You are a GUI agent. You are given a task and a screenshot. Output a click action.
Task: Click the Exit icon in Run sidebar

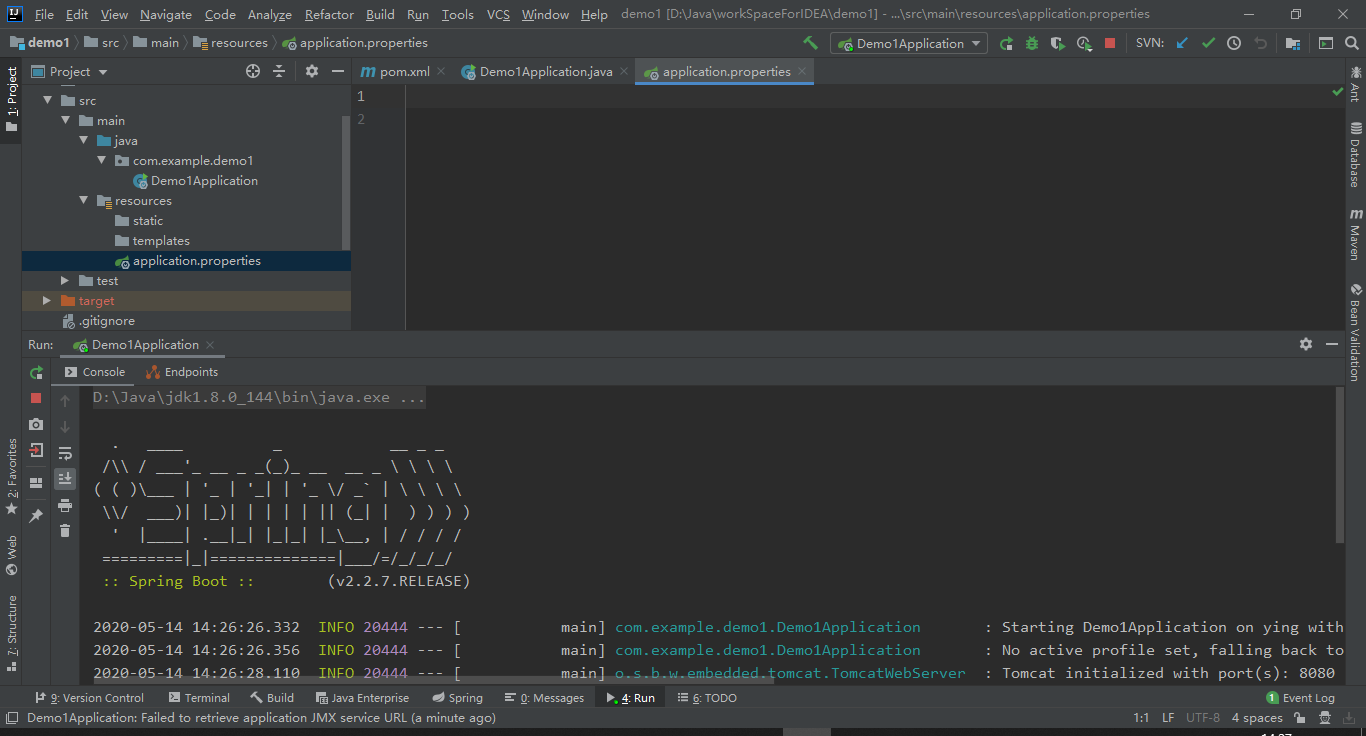[36, 450]
